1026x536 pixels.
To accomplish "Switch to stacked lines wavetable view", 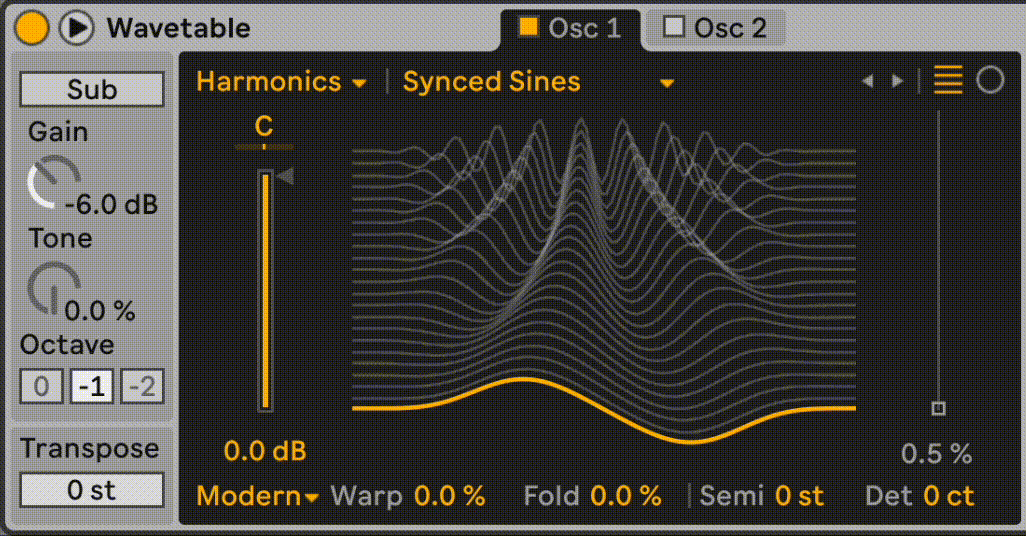I will (x=948, y=81).
